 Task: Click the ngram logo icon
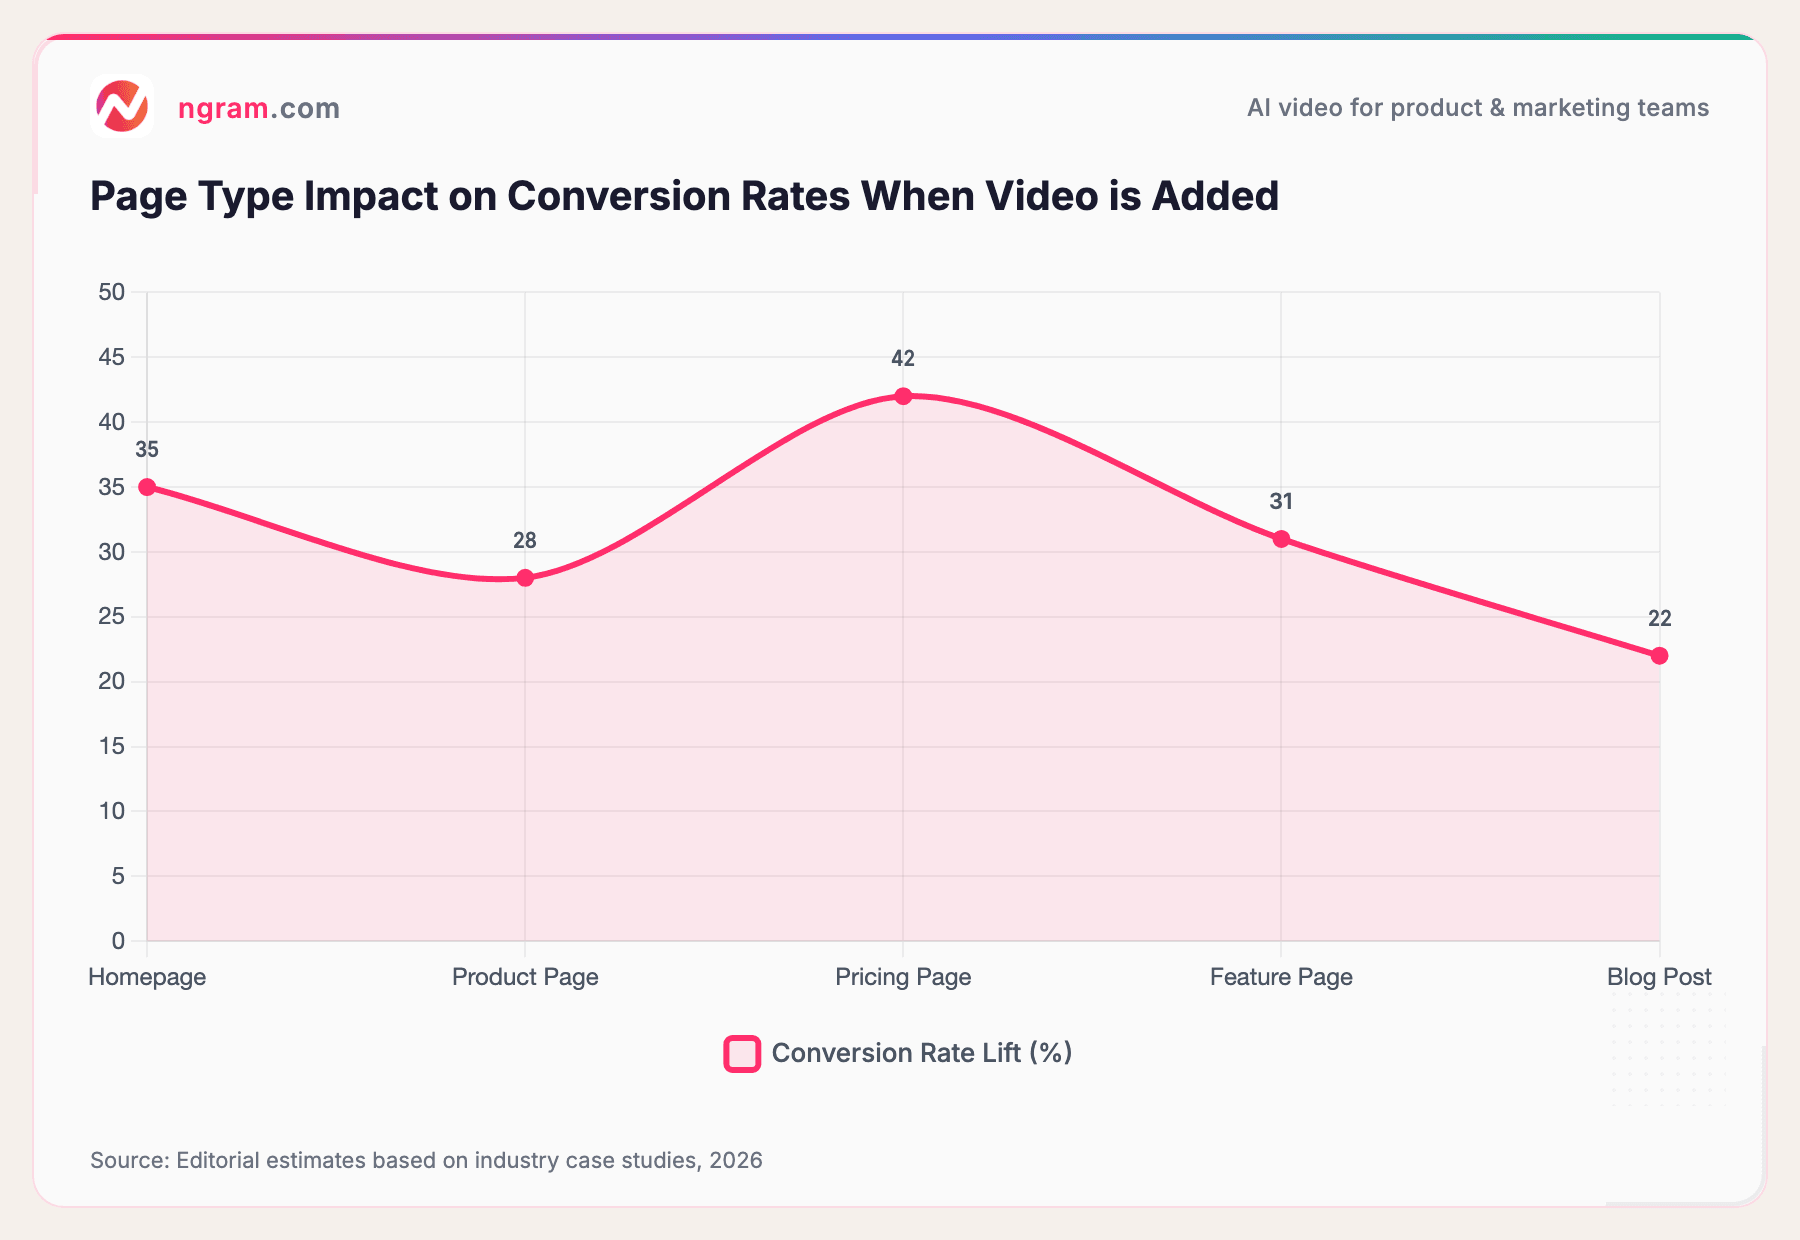pyautogui.click(x=122, y=108)
